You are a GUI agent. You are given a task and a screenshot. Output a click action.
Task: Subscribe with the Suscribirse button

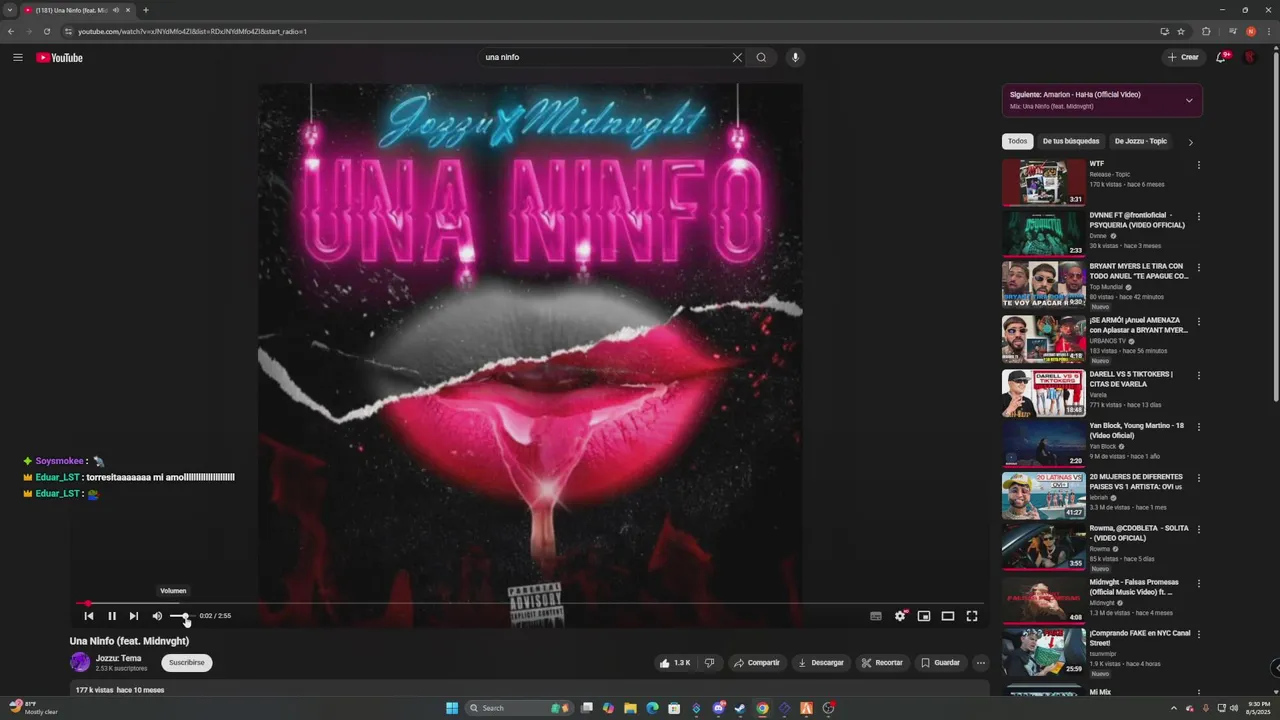(x=187, y=663)
